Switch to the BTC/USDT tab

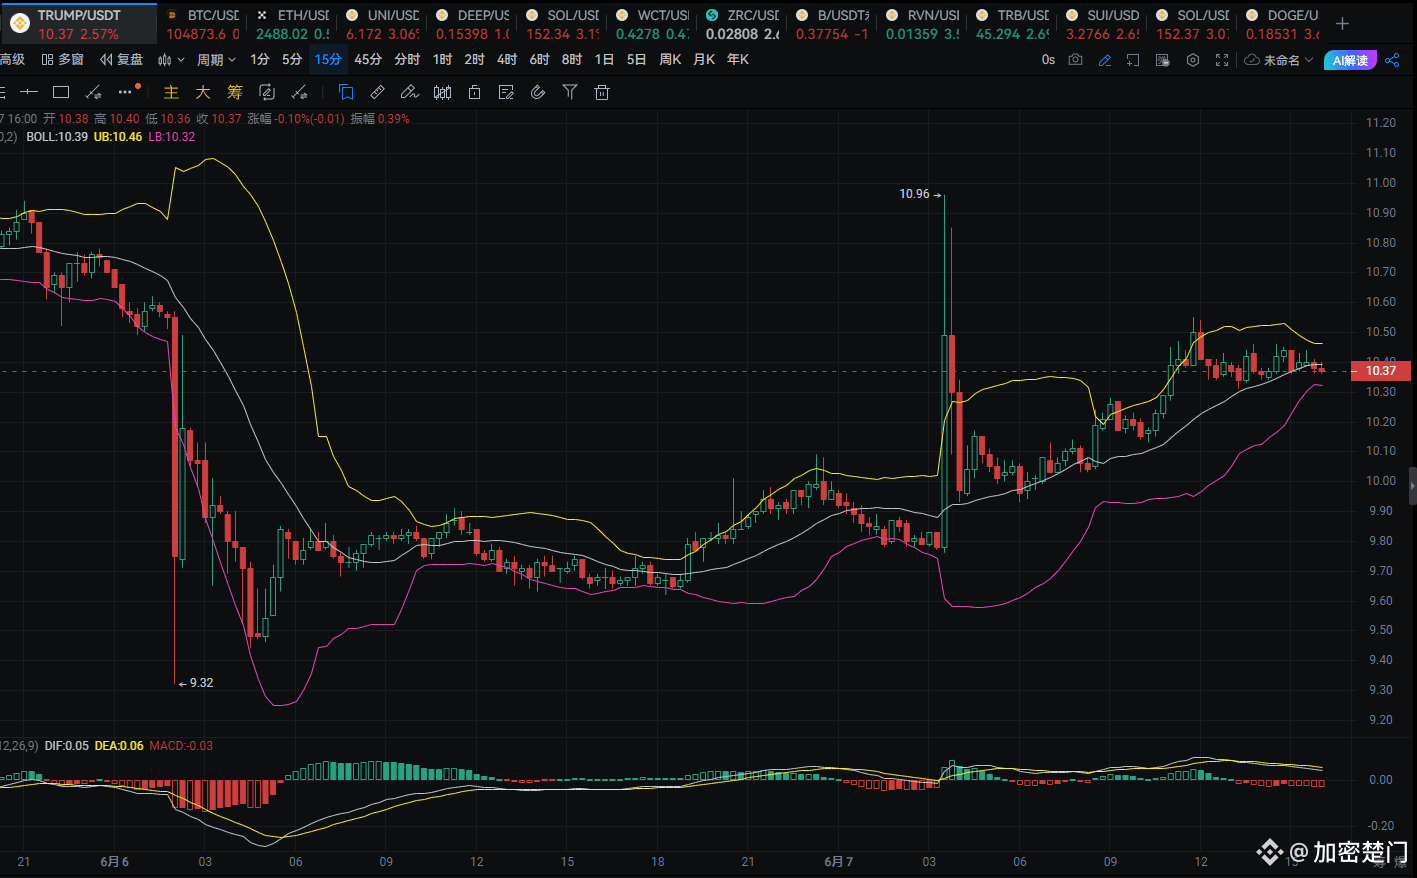coord(203,24)
